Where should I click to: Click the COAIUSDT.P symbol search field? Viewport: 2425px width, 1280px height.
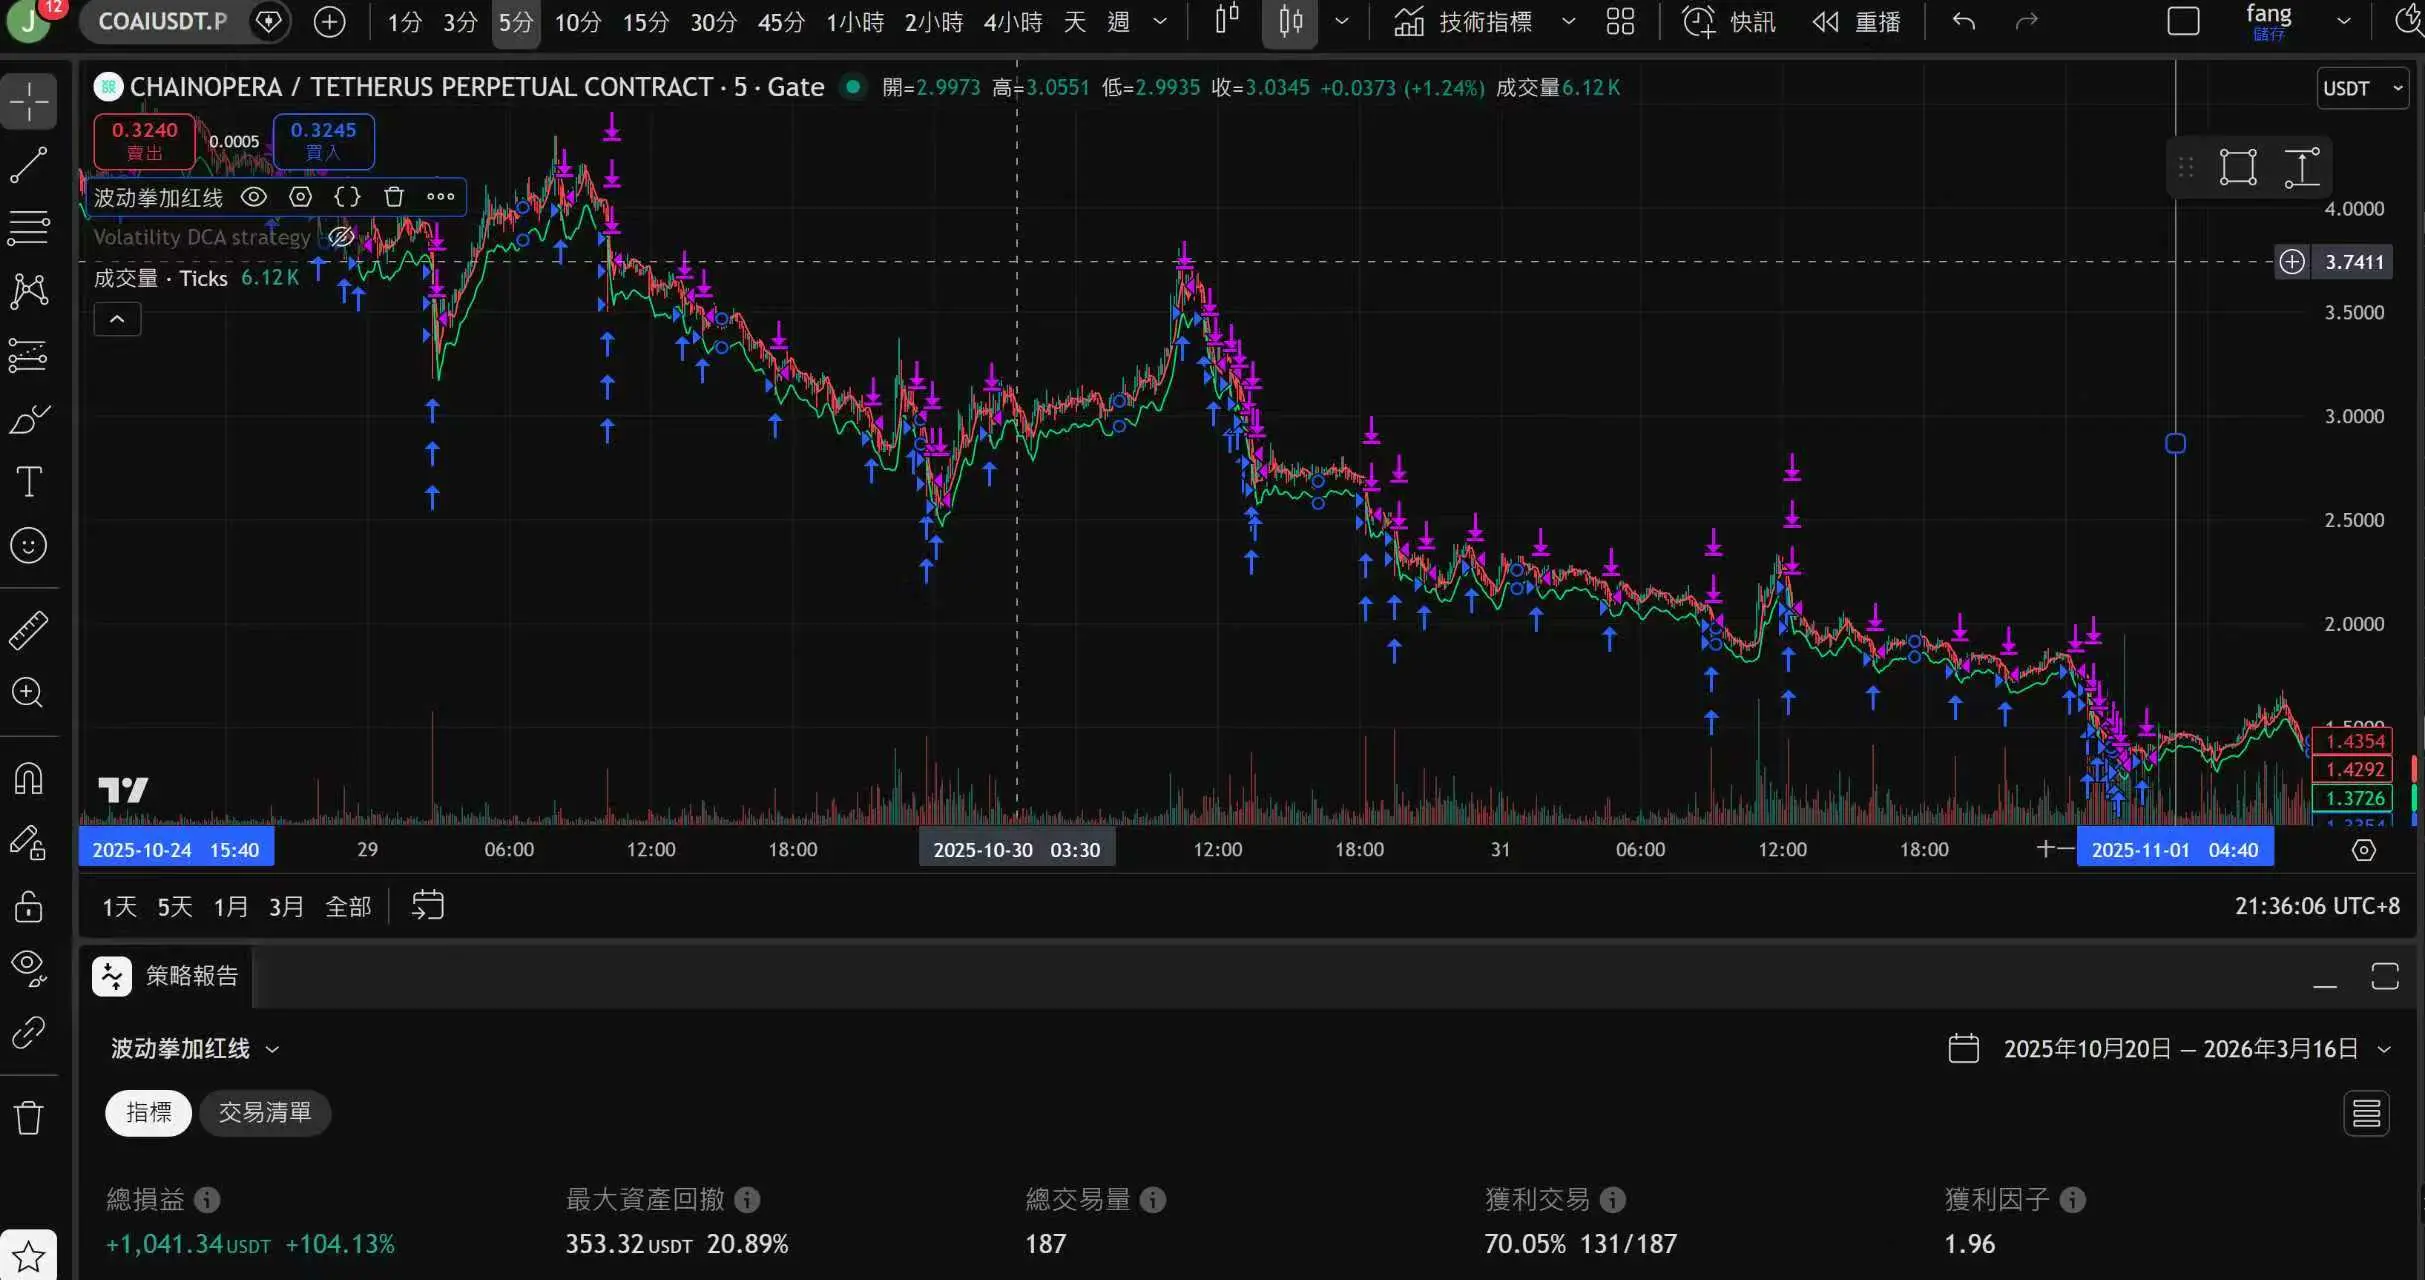pyautogui.click(x=163, y=21)
